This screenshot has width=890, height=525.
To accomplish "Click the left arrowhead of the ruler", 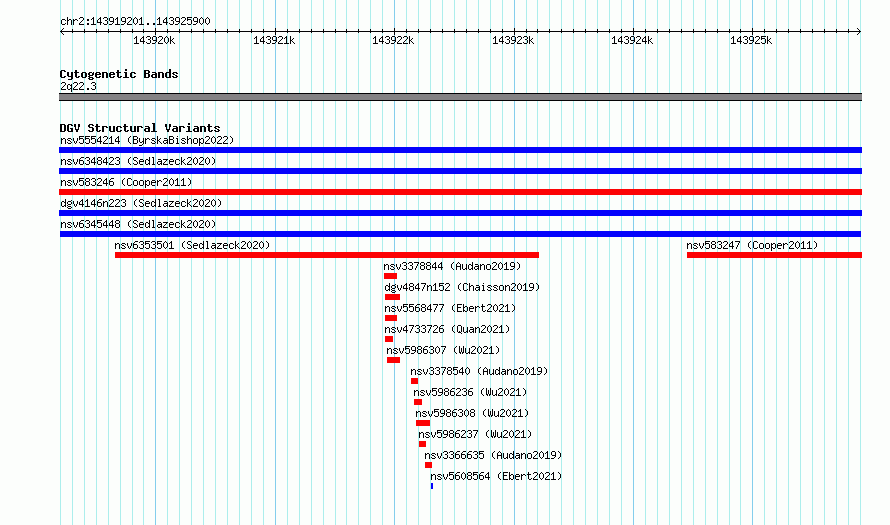I will coord(62,32).
